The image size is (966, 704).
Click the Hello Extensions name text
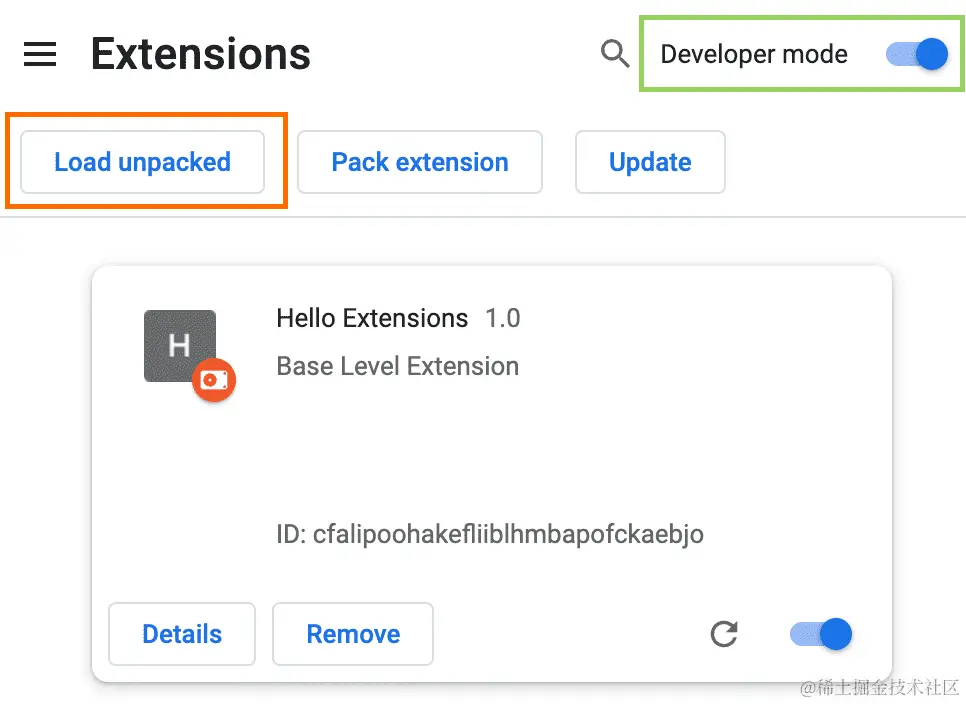(372, 319)
